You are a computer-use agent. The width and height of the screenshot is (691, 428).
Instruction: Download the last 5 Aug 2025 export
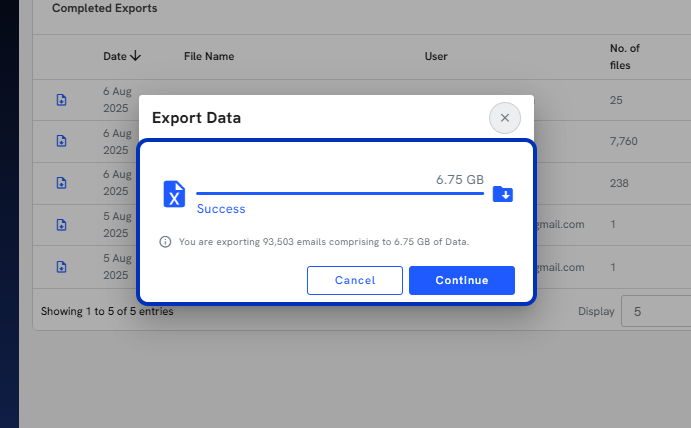(61, 267)
